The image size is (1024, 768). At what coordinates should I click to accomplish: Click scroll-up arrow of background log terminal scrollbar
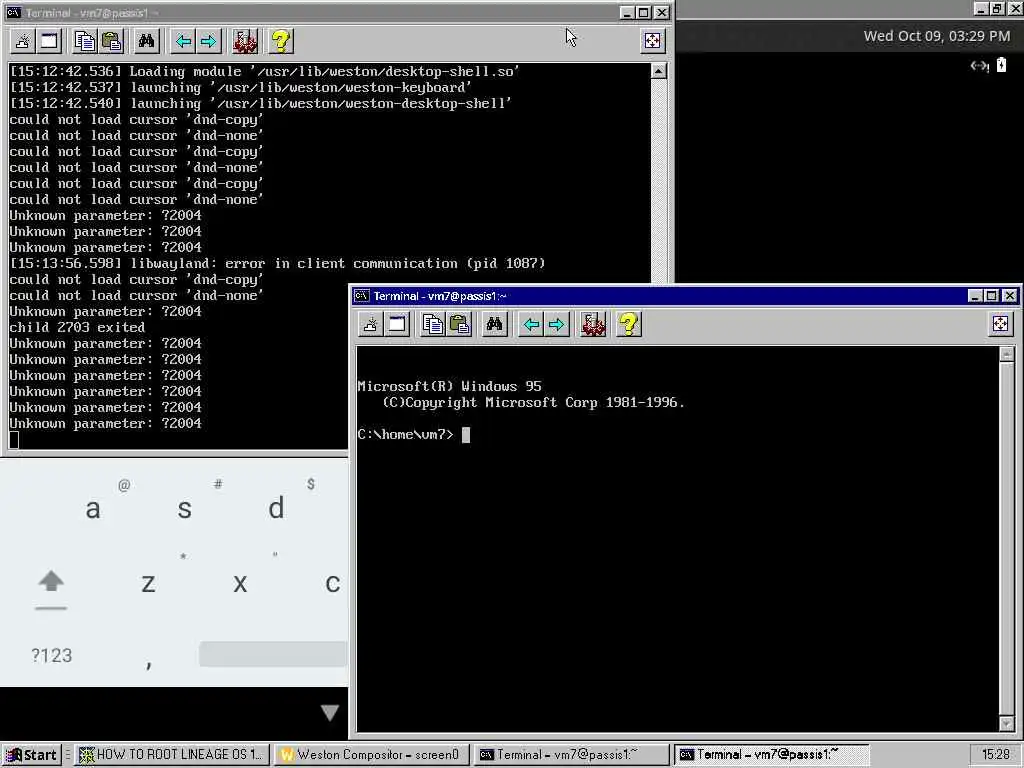coord(658,71)
